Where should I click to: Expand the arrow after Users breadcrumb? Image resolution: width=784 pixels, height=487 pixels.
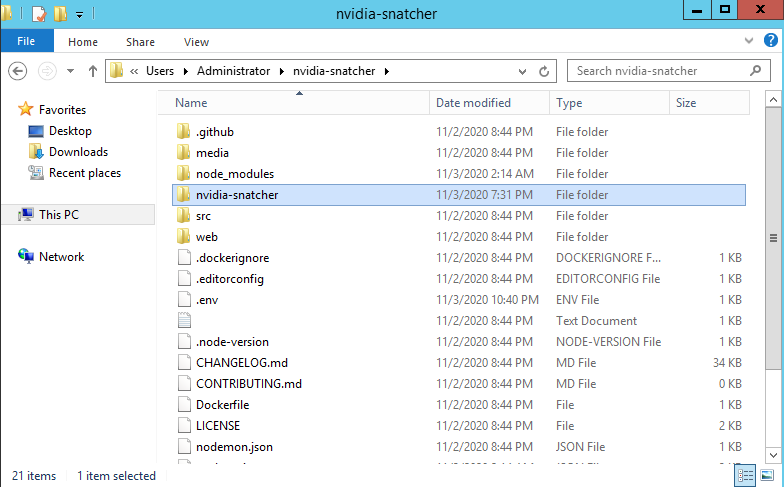click(186, 72)
